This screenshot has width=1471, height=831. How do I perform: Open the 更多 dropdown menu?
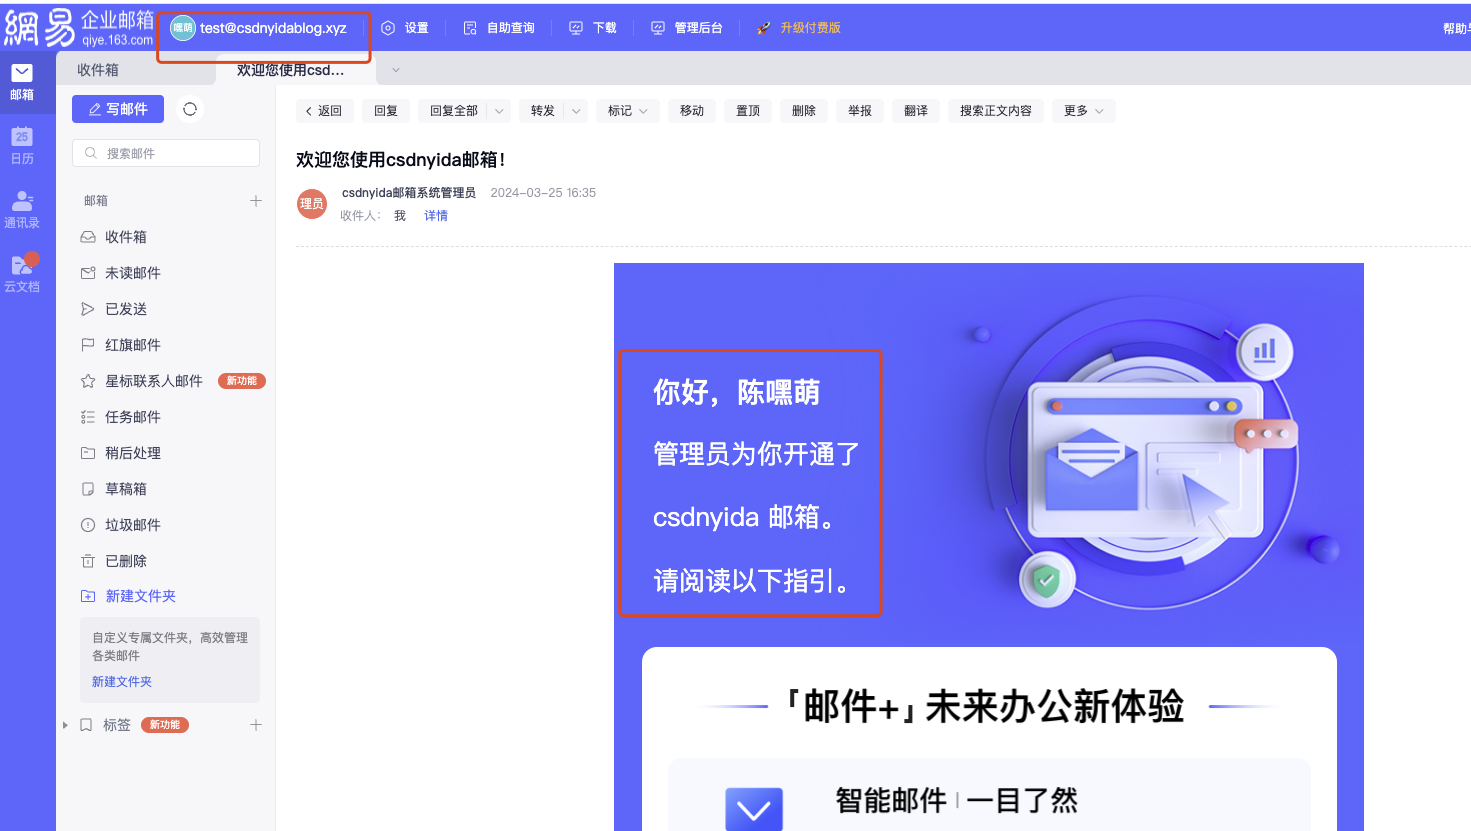[1084, 111]
